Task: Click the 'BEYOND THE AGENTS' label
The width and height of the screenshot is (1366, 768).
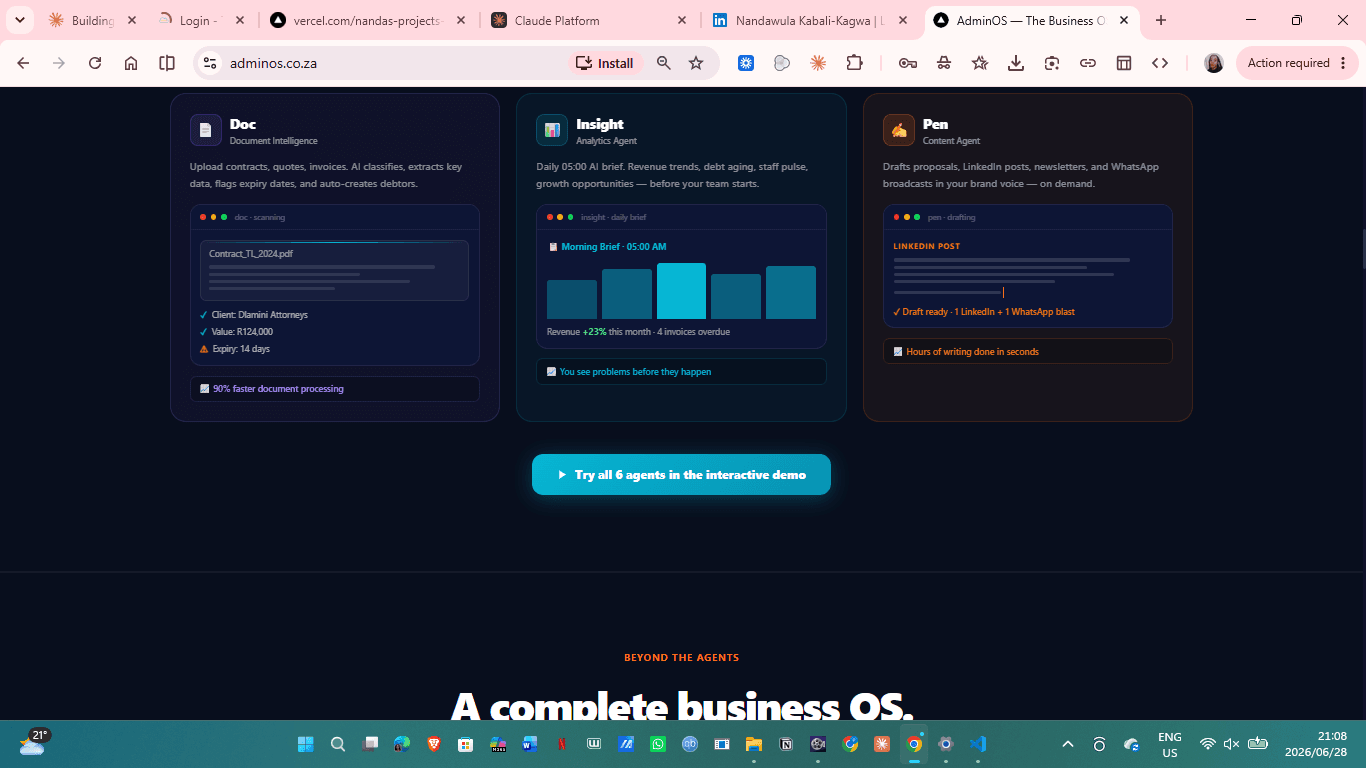Action: 682,658
